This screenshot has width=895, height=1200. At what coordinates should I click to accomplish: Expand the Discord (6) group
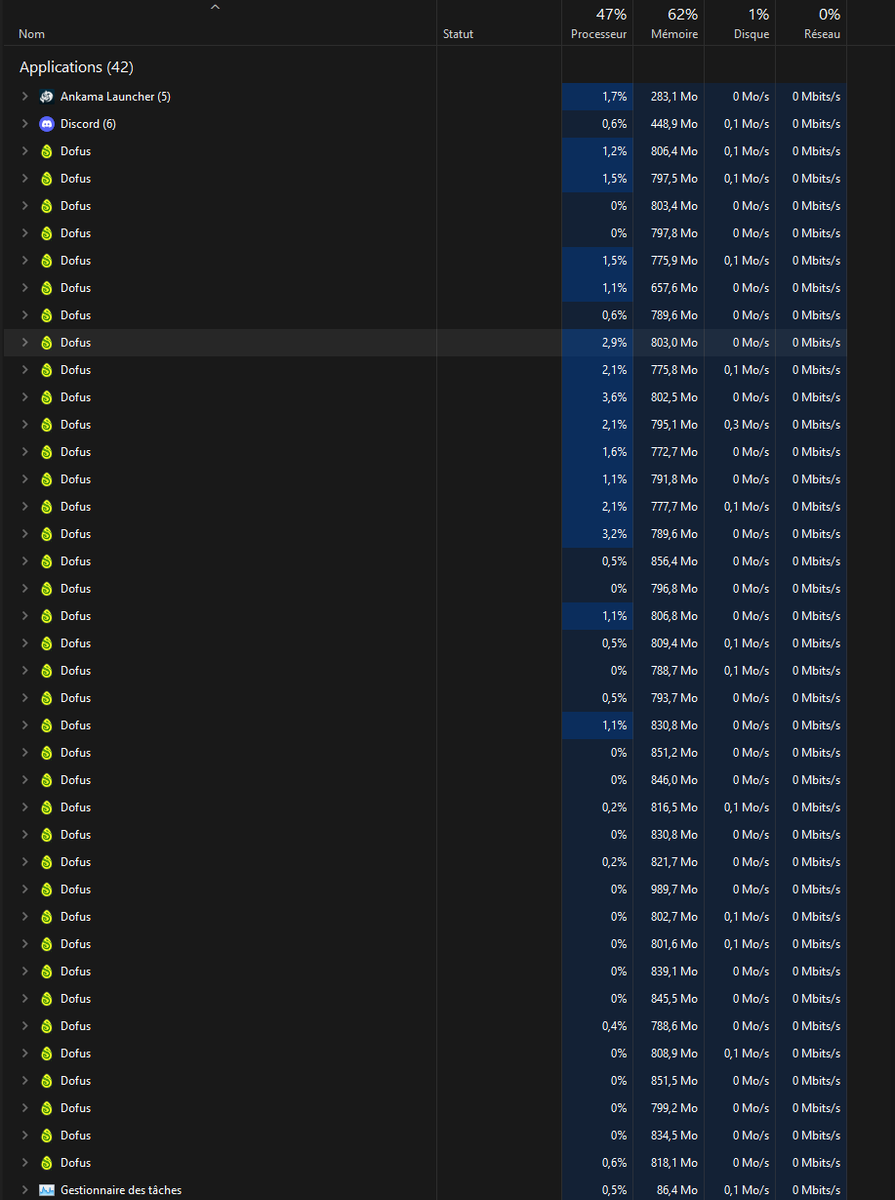click(24, 124)
